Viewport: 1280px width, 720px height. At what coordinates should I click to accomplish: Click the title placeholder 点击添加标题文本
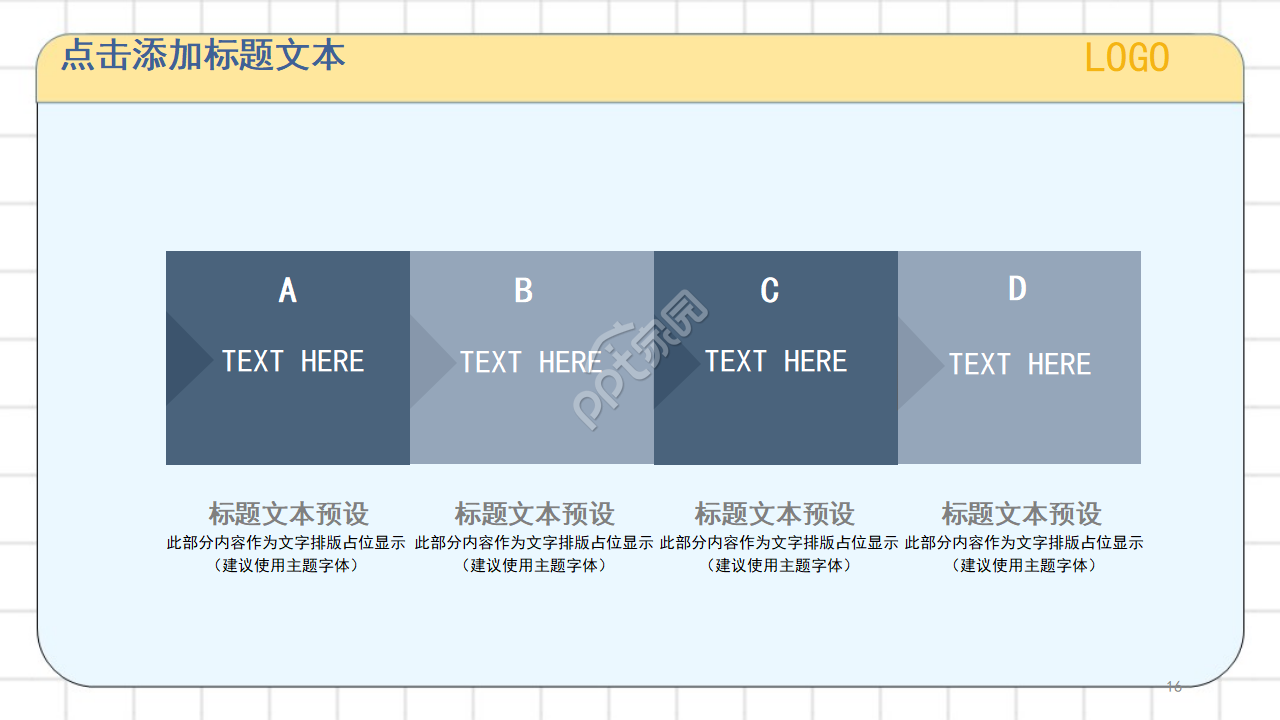point(203,55)
